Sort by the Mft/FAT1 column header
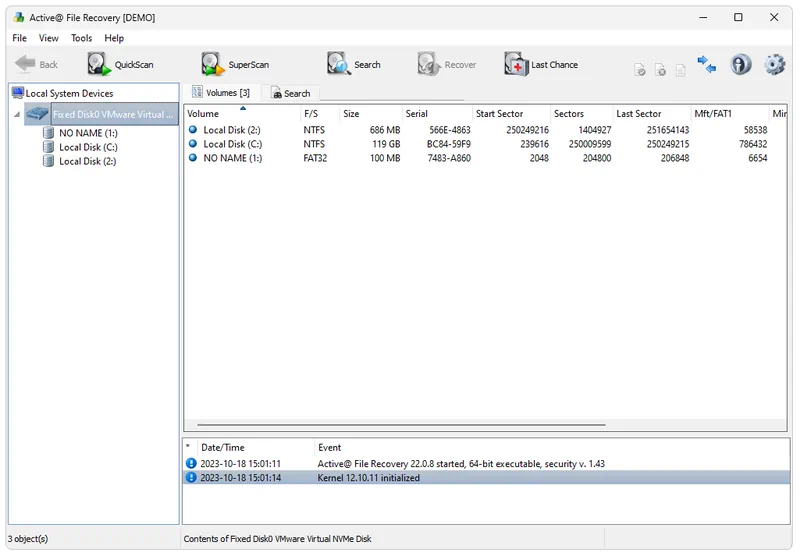 pos(730,114)
